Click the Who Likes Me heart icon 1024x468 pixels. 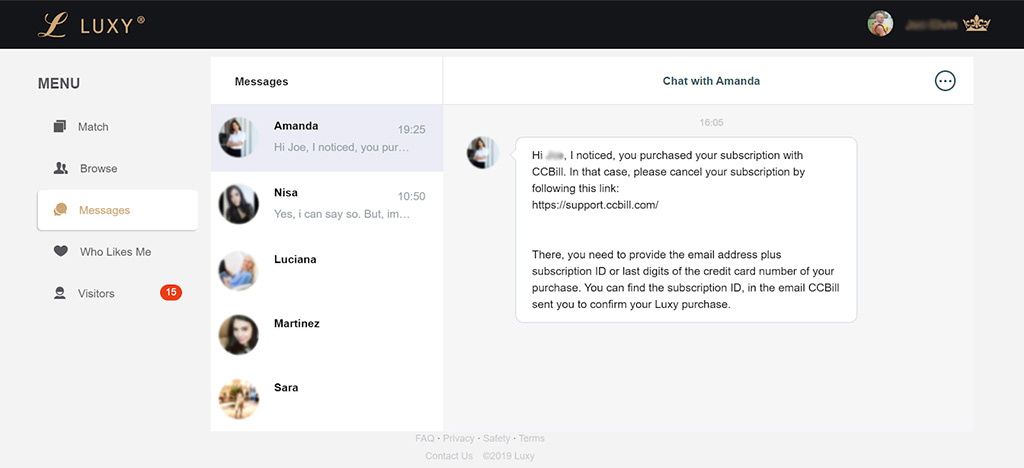[x=61, y=252]
